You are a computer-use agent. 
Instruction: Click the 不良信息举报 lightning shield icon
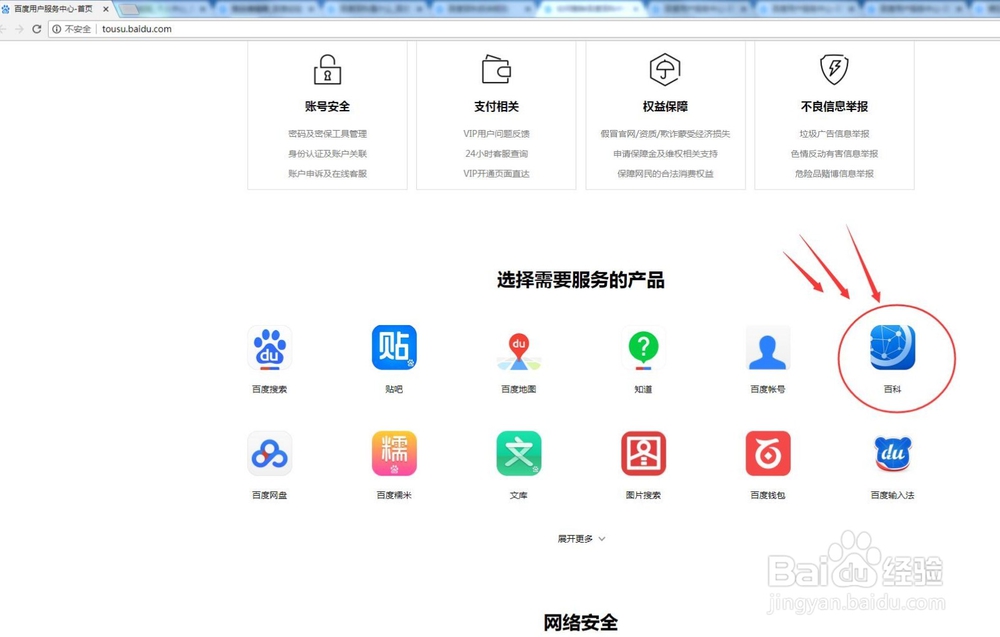point(834,70)
